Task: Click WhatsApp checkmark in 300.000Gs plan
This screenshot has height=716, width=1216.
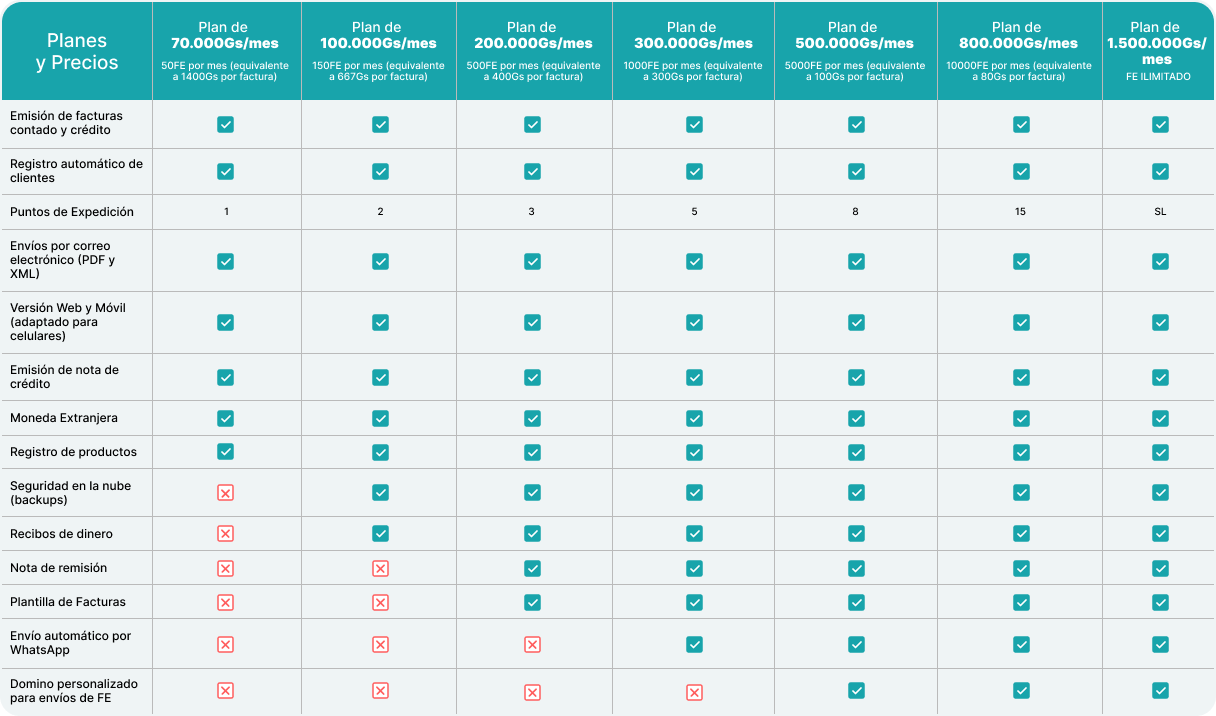Action: click(x=694, y=644)
